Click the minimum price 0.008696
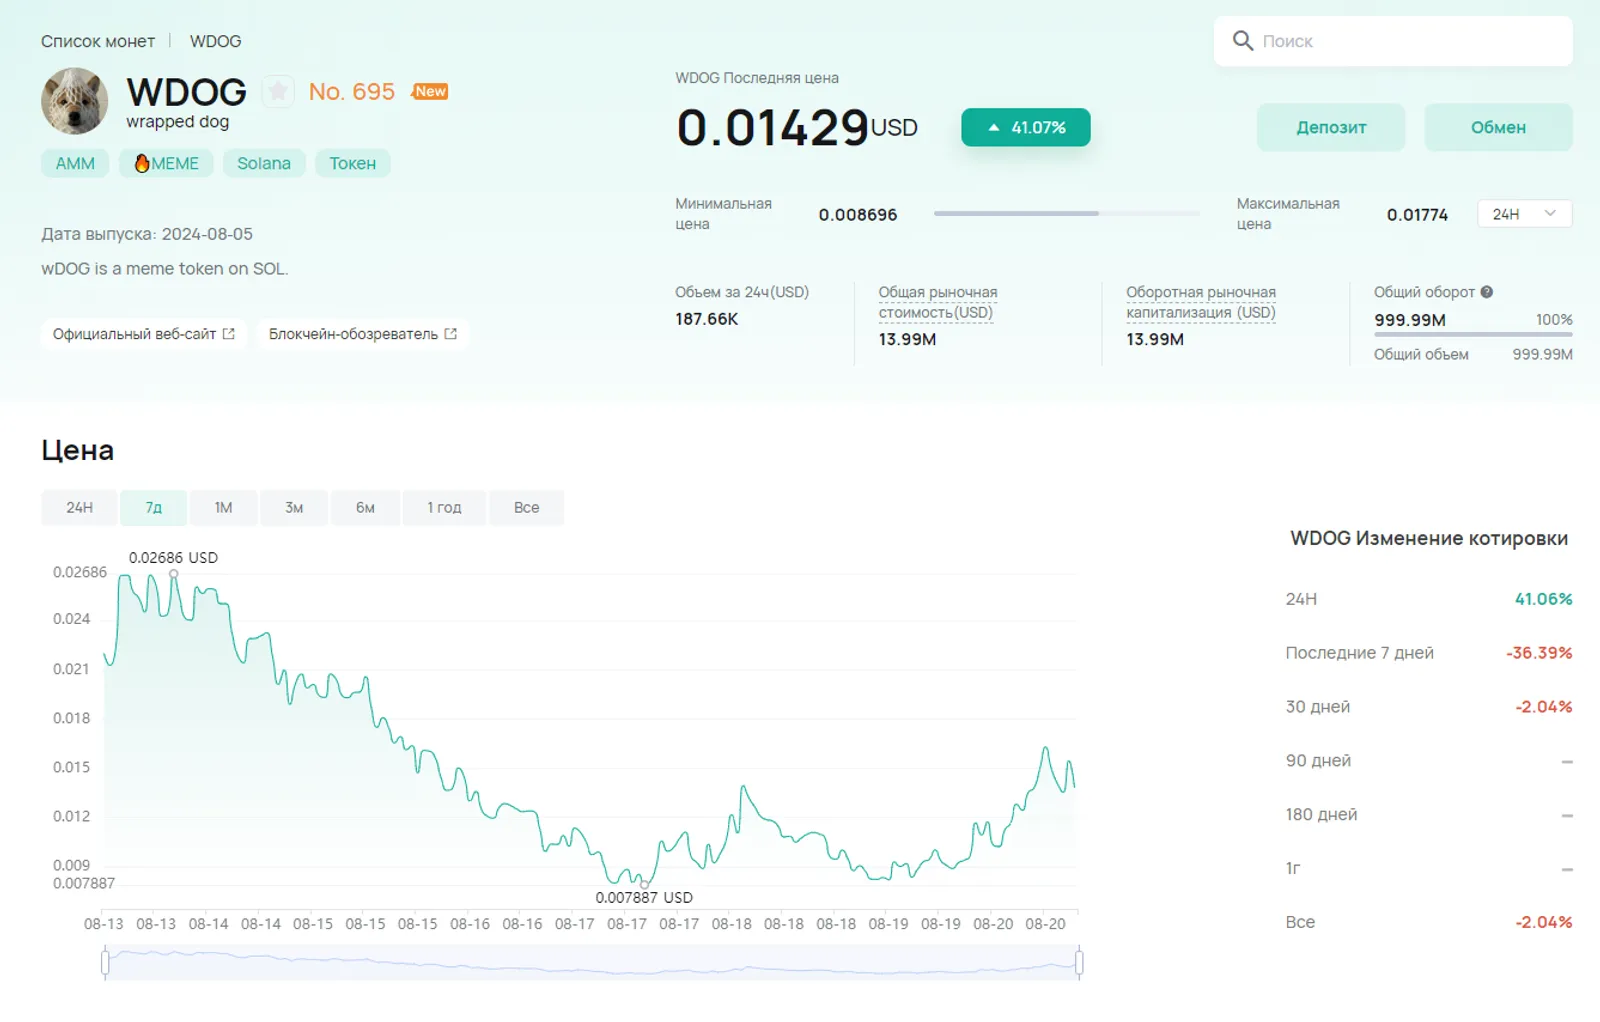 click(x=858, y=215)
